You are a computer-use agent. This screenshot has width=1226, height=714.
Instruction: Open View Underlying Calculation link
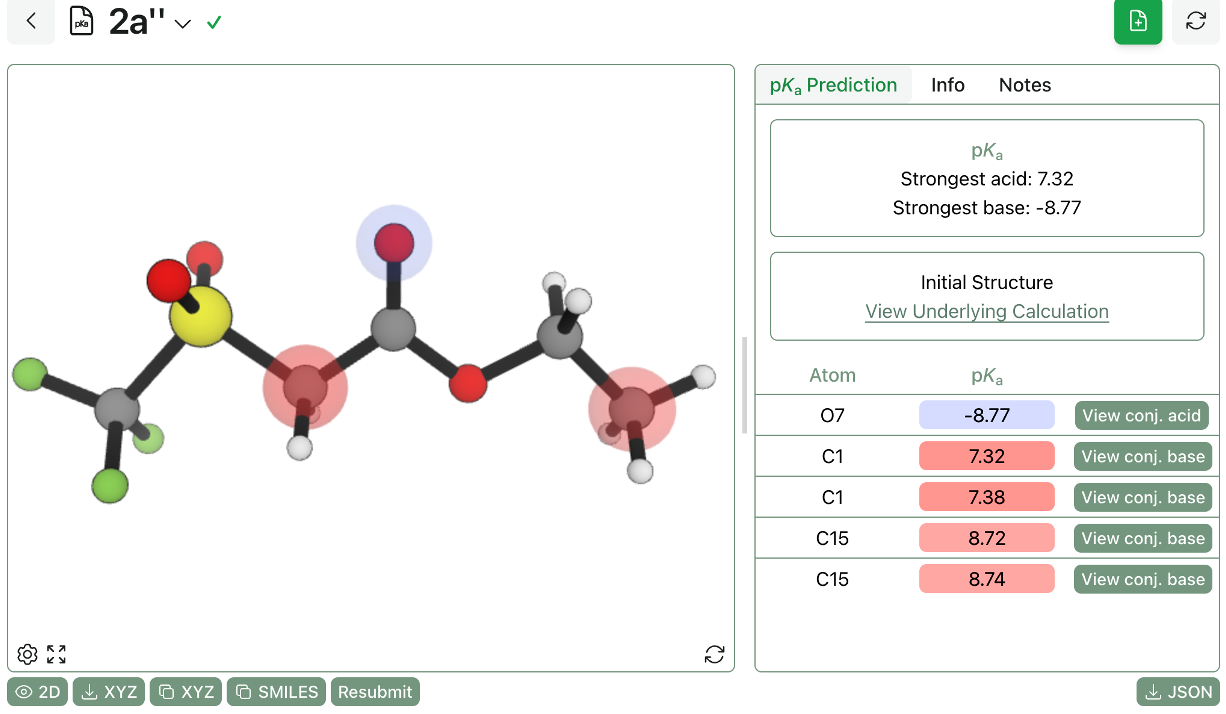click(x=986, y=311)
